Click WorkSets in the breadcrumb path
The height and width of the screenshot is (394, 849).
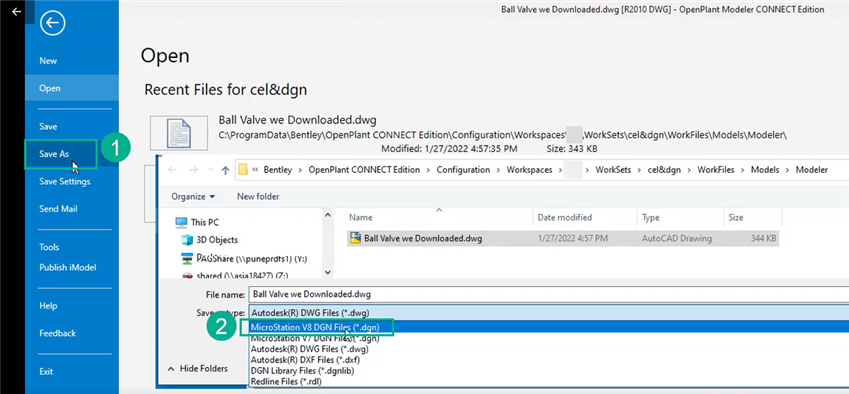click(x=613, y=170)
